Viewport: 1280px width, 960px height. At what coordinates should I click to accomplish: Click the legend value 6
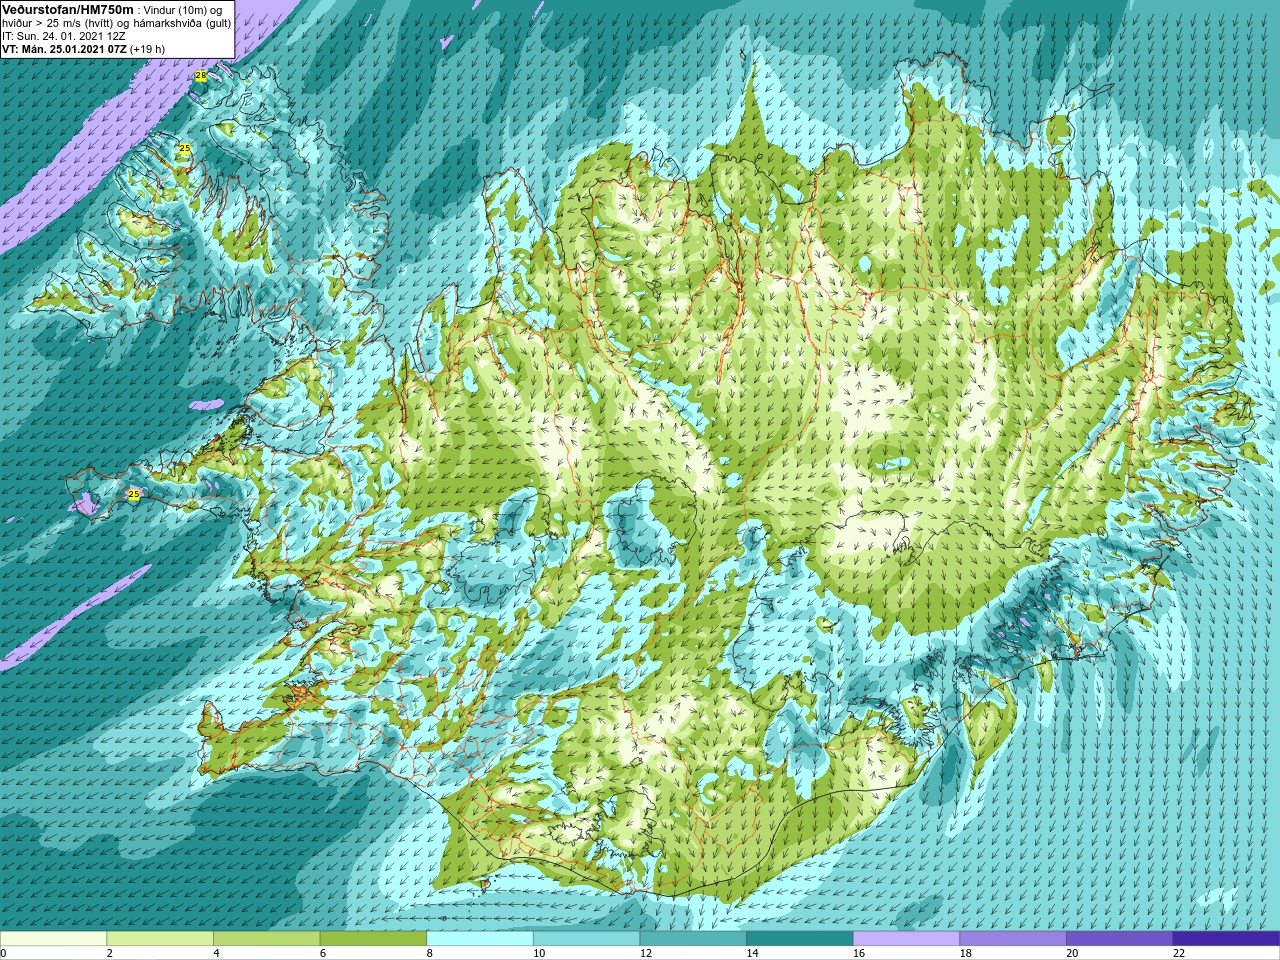(x=323, y=953)
